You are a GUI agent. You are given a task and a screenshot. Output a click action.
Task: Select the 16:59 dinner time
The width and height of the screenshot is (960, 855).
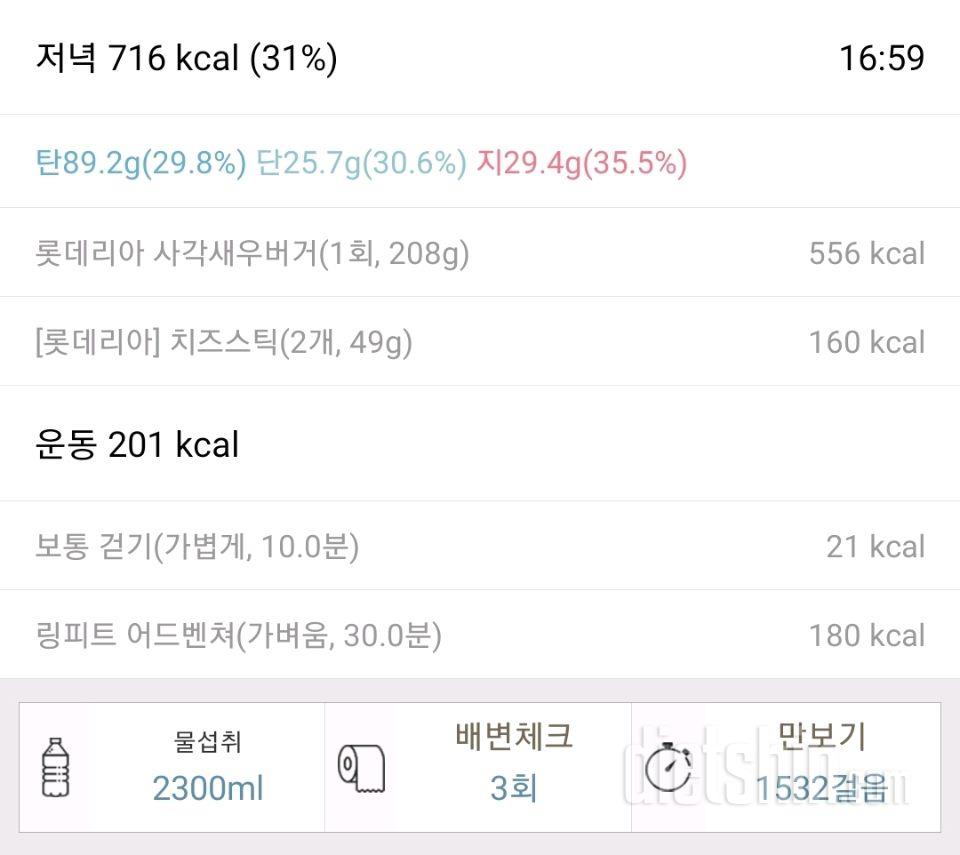coord(882,58)
